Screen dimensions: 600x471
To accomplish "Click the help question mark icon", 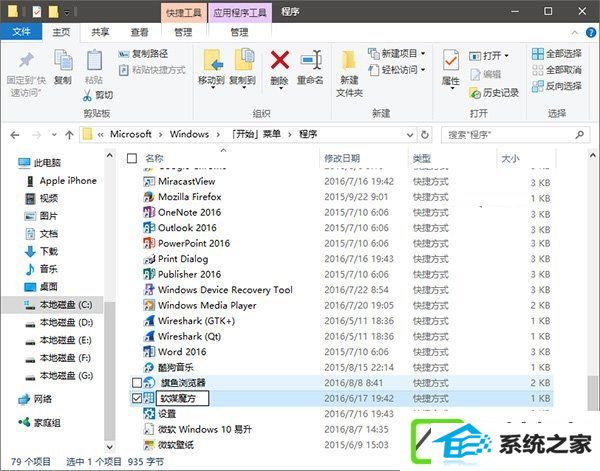I will point(591,33).
